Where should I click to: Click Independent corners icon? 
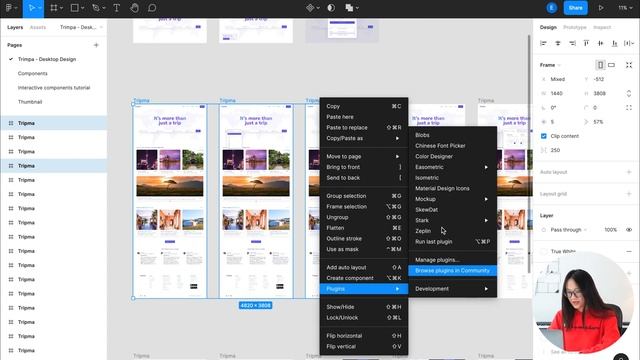629,108
